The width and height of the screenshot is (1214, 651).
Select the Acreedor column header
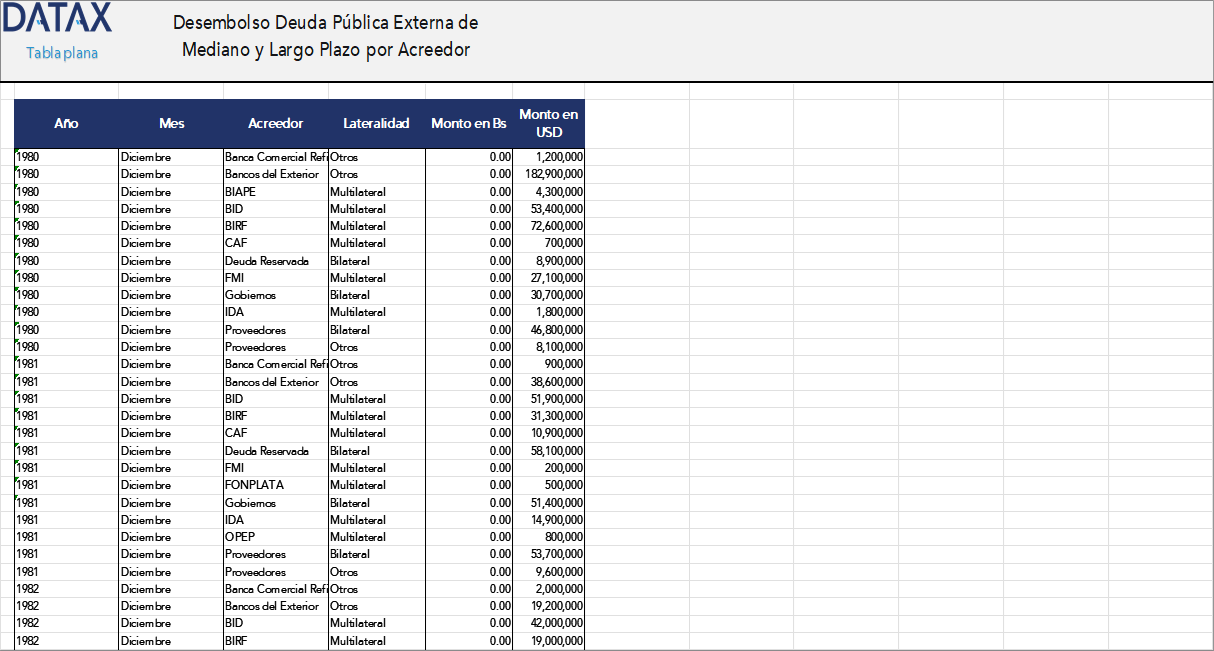pos(275,123)
